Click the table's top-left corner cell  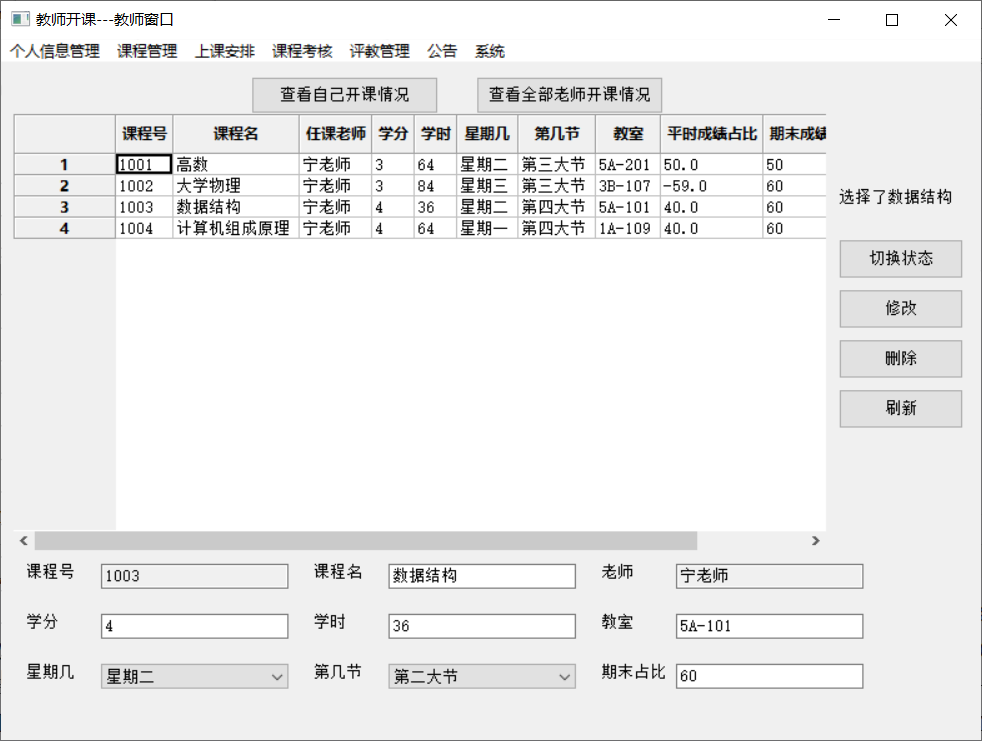click(65, 134)
